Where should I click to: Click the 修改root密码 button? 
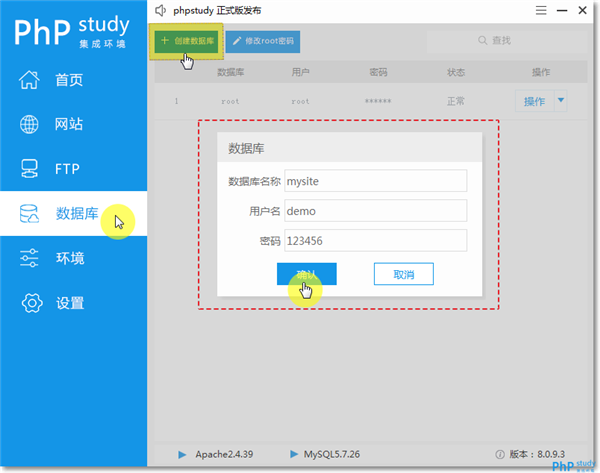263,41
